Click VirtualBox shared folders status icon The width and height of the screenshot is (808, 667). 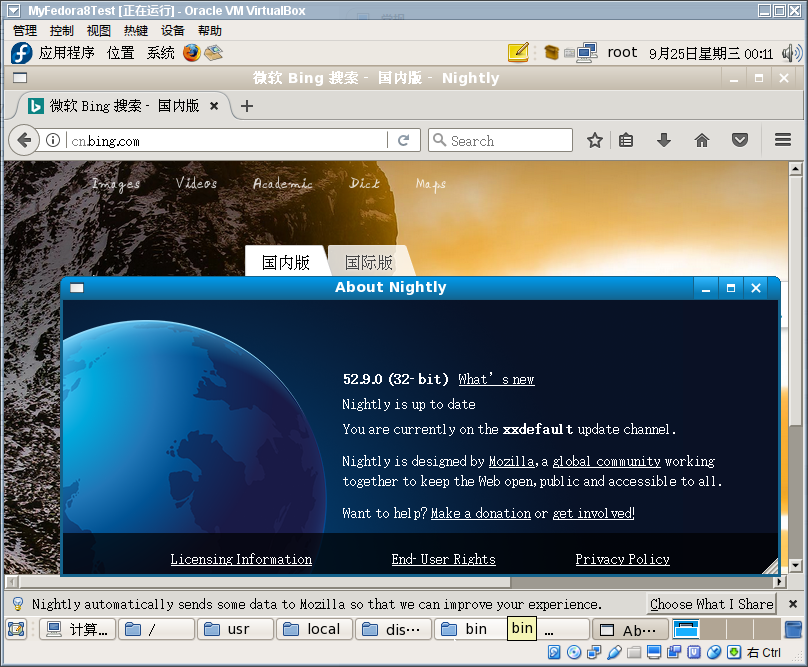coord(634,653)
